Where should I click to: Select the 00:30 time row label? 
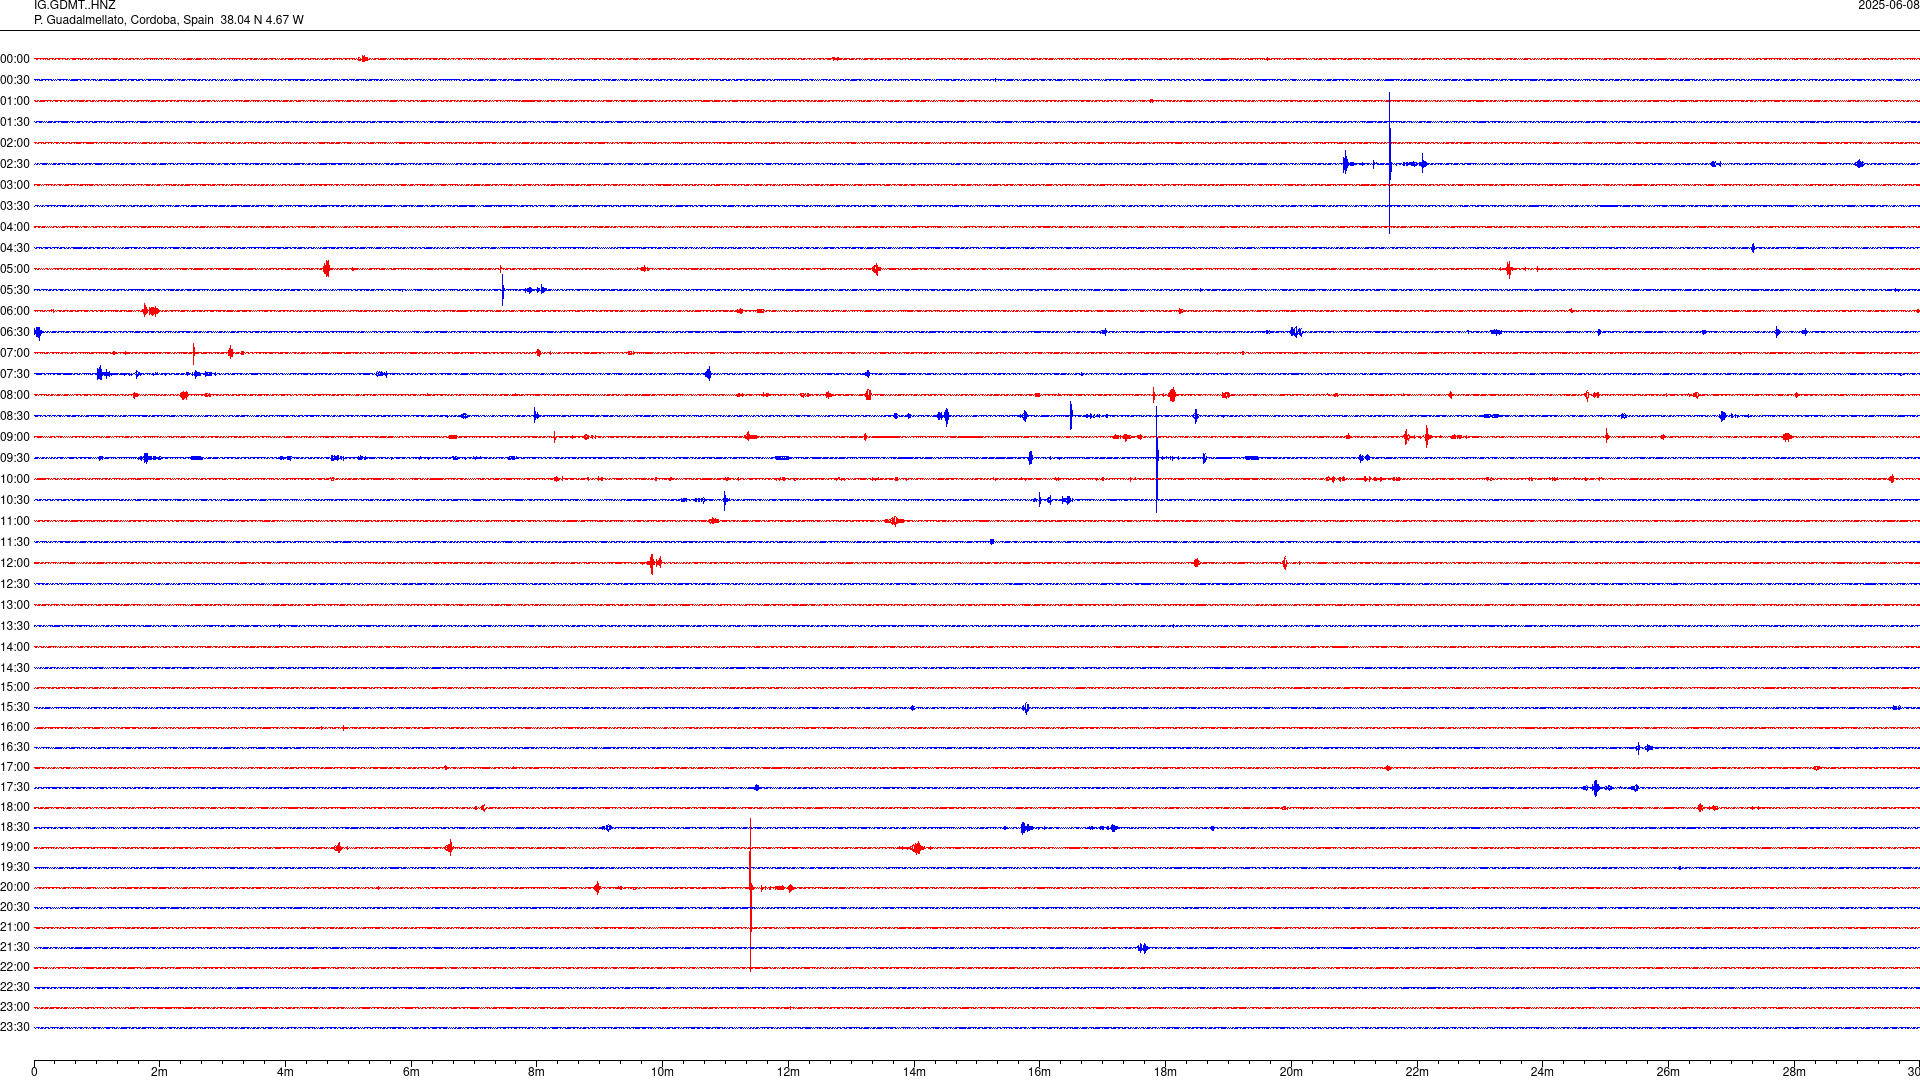(15, 80)
